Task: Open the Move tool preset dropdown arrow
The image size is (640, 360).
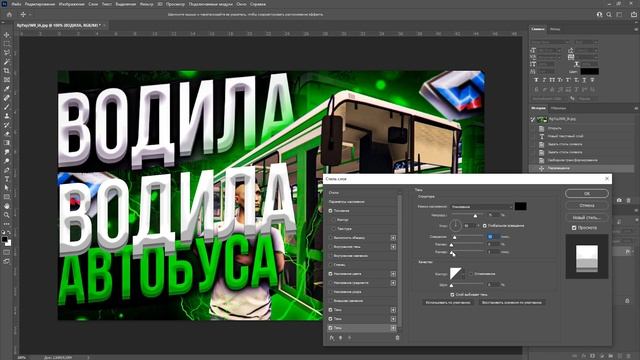Action: pyautogui.click(x=30, y=14)
